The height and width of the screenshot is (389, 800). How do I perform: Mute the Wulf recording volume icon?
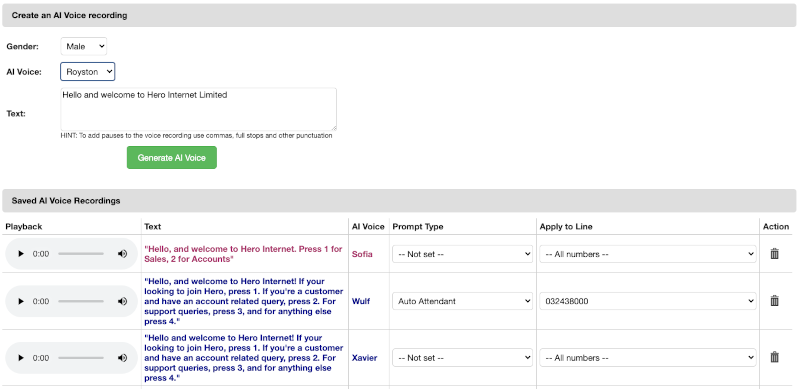pos(122,301)
